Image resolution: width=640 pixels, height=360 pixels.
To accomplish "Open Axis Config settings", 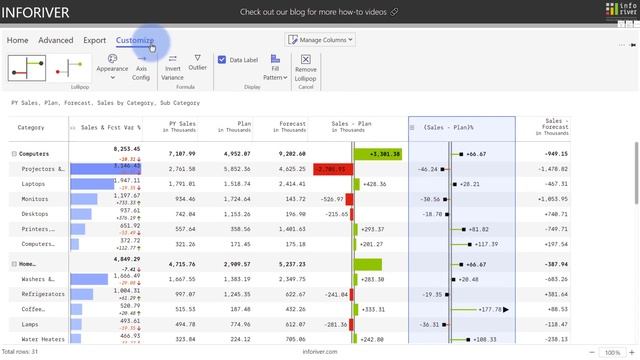I will 141,68.
